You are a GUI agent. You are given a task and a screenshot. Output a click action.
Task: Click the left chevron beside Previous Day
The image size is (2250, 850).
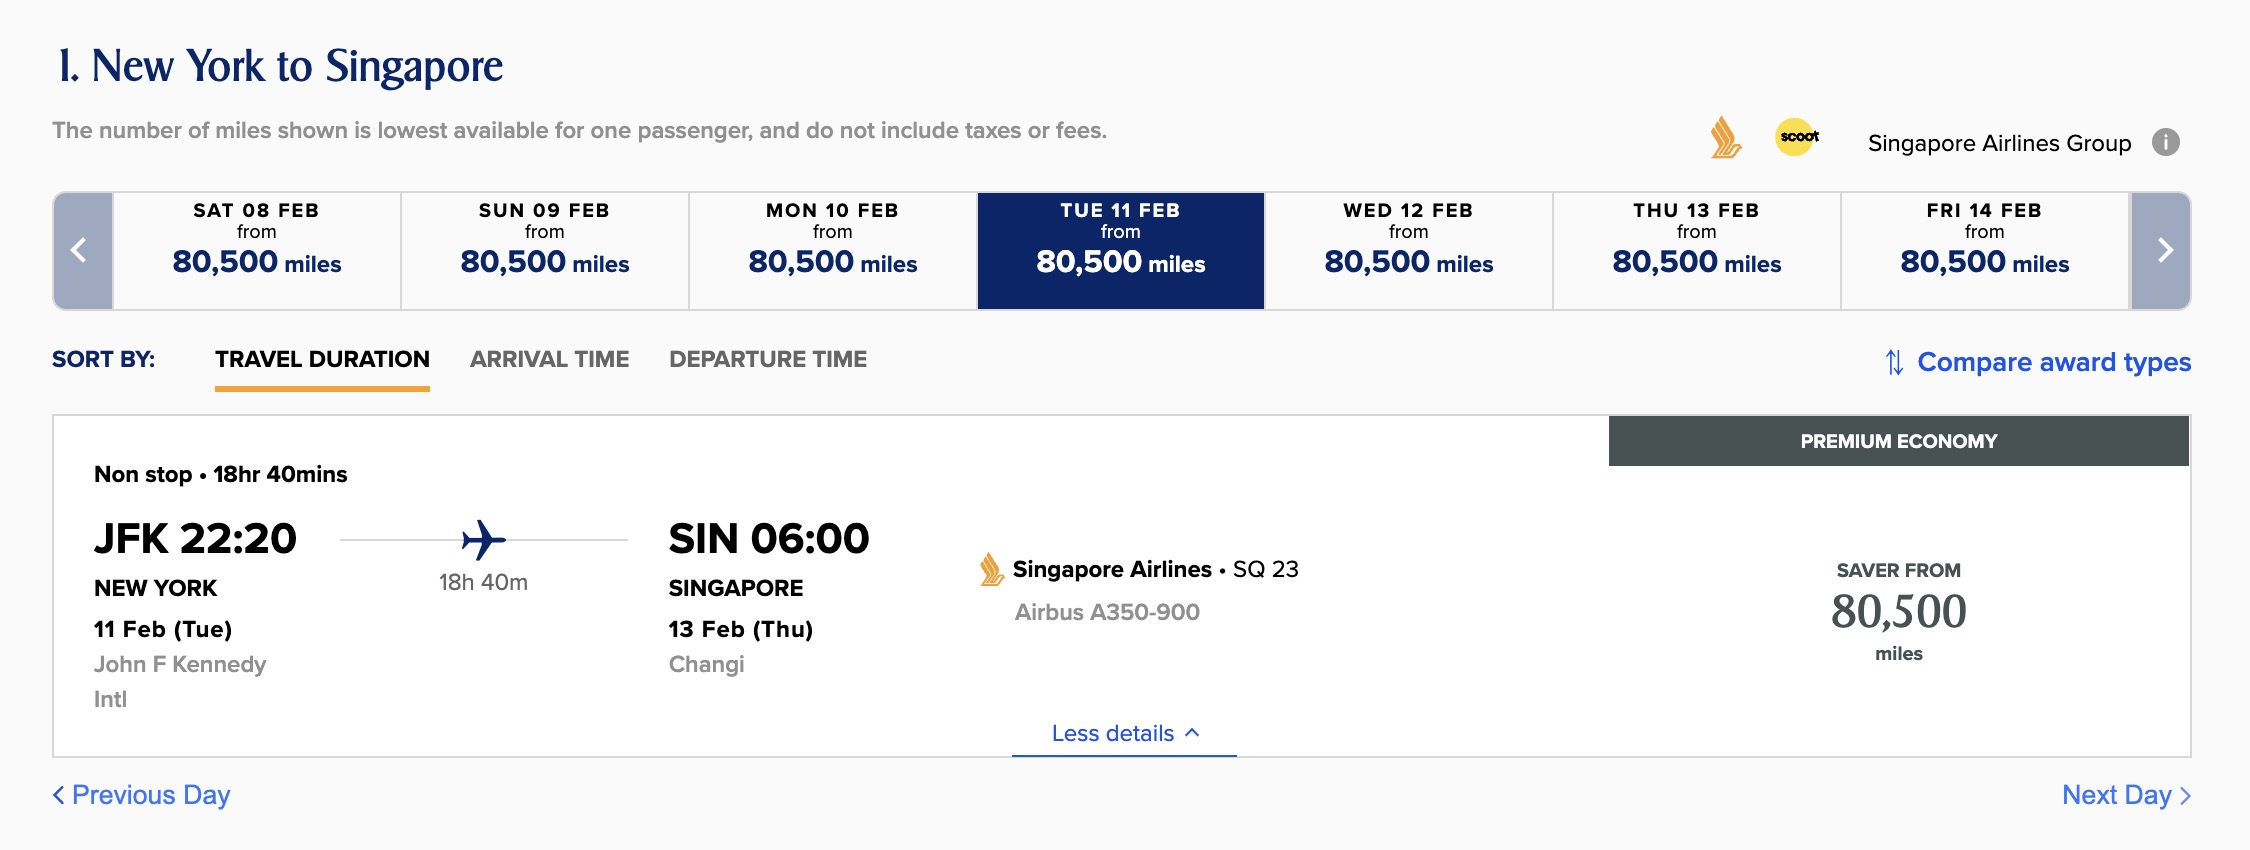(x=60, y=794)
